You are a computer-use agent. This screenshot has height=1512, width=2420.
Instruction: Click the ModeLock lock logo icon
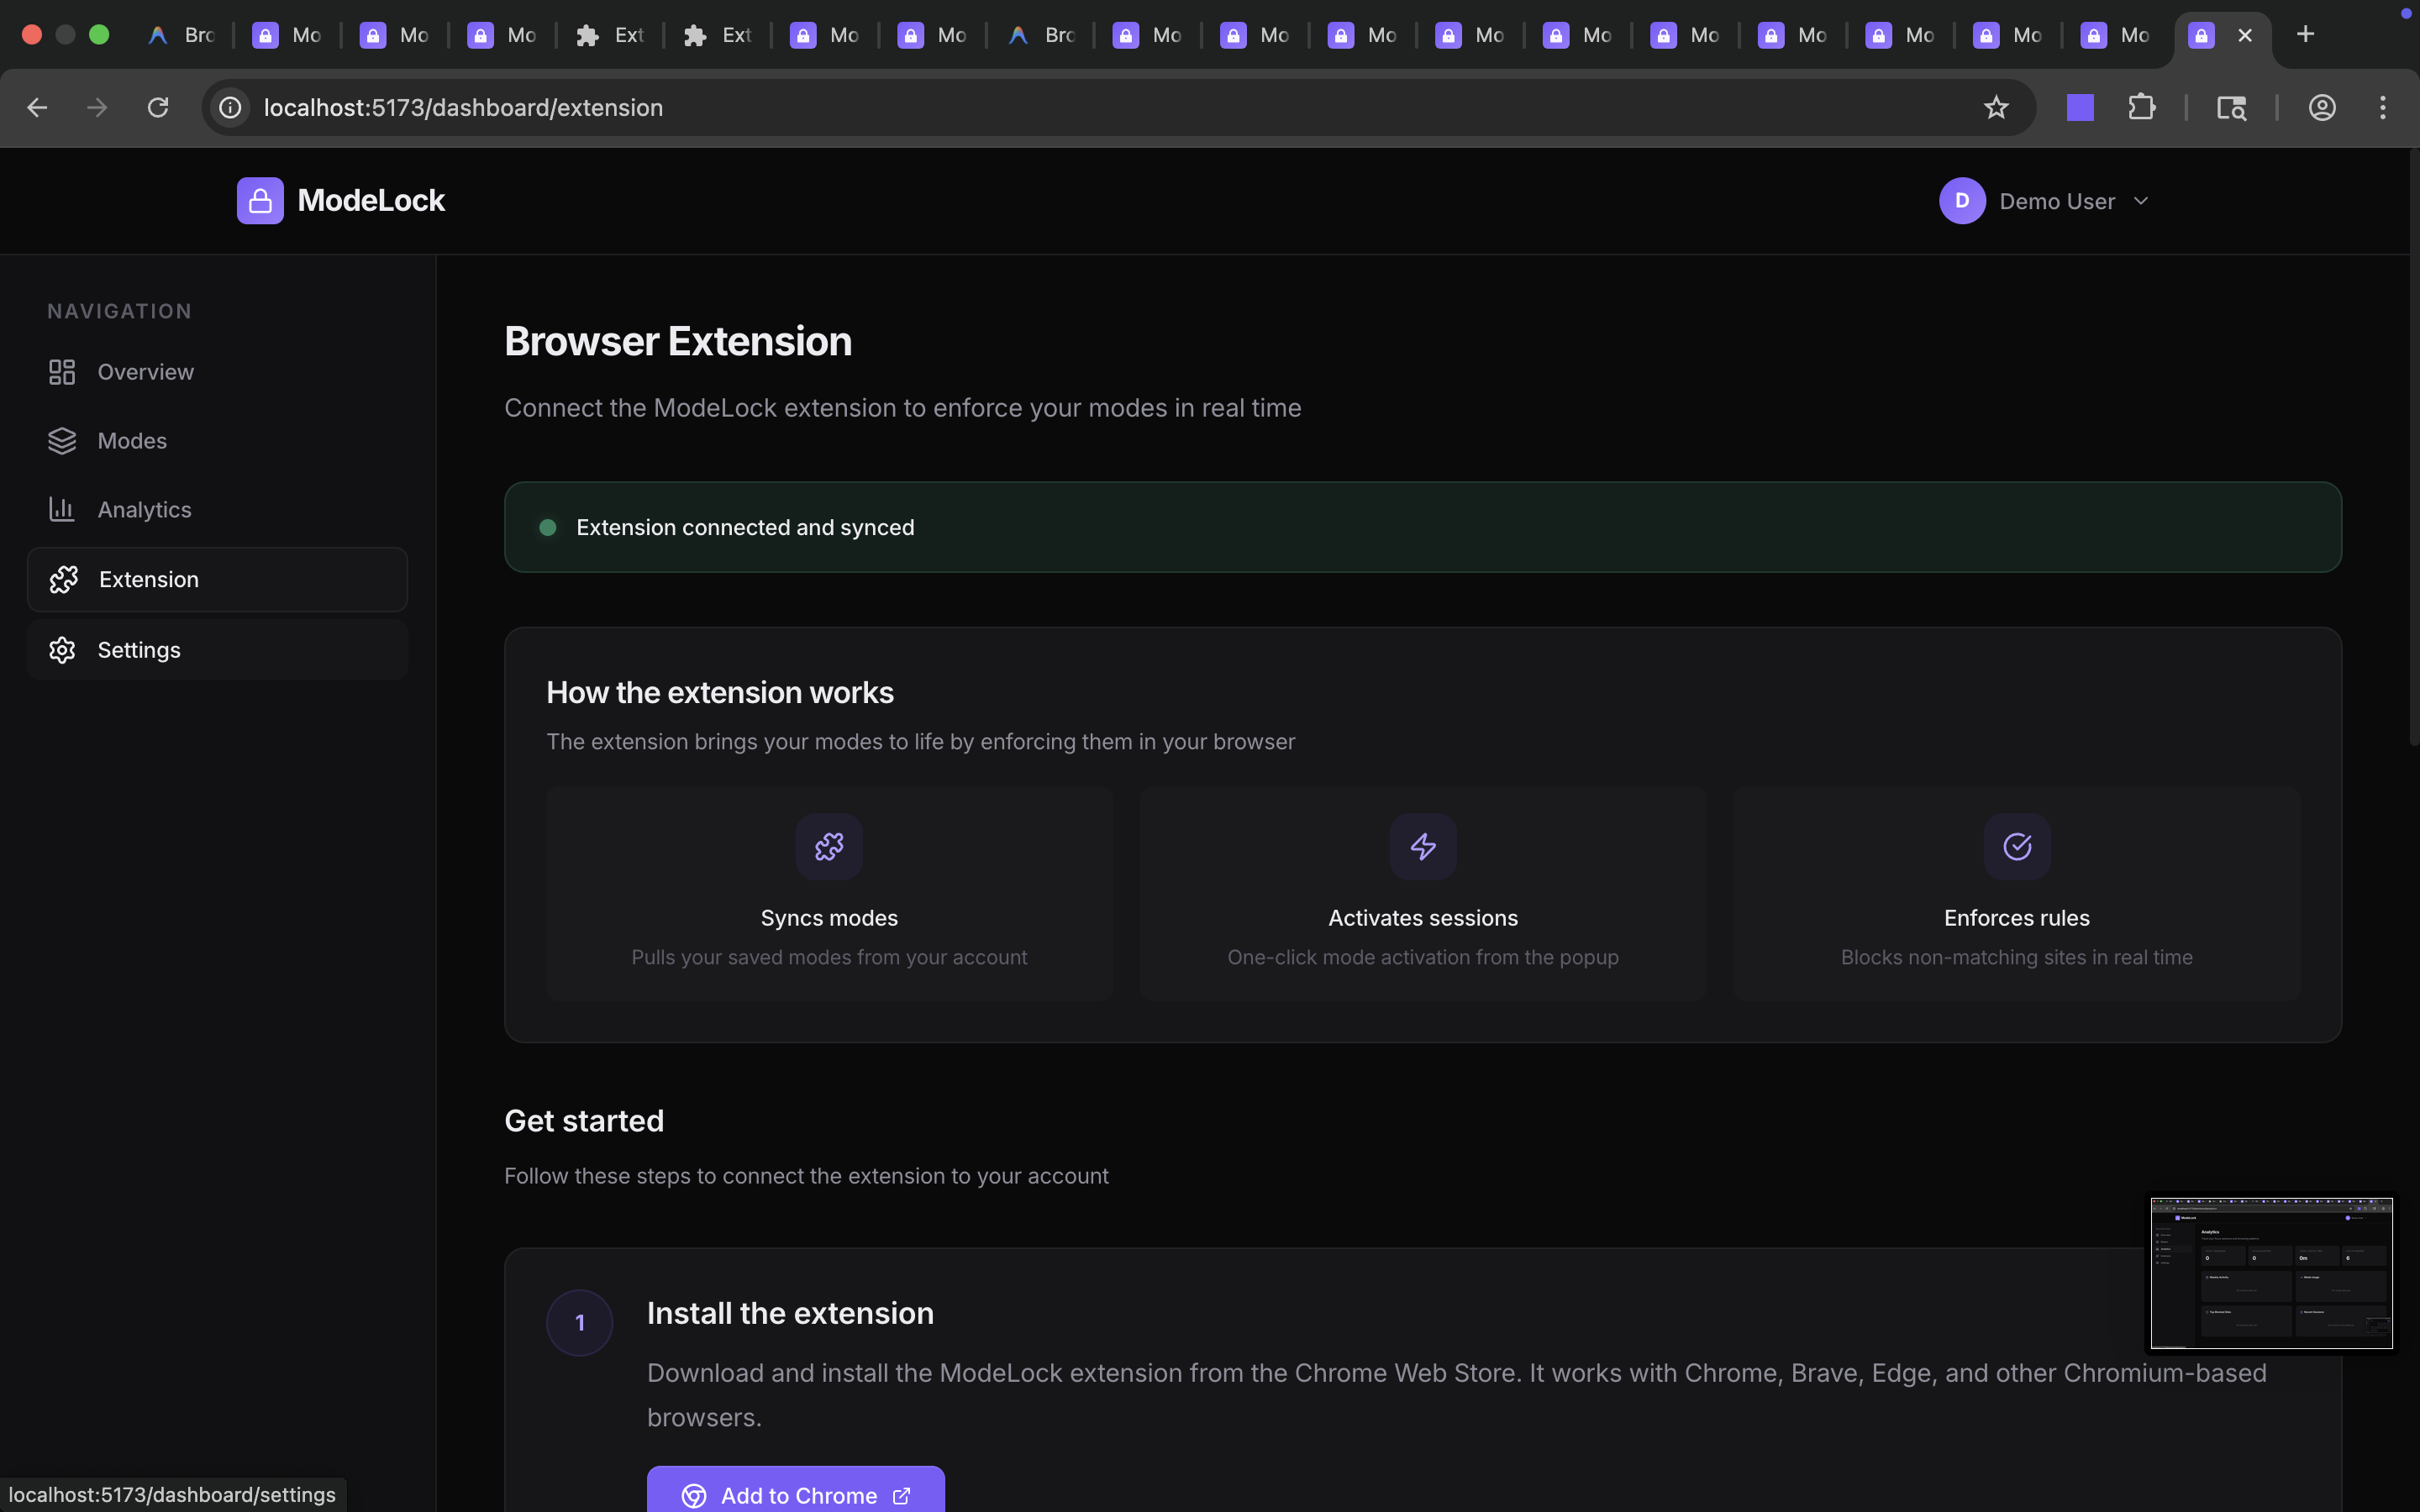tap(260, 201)
